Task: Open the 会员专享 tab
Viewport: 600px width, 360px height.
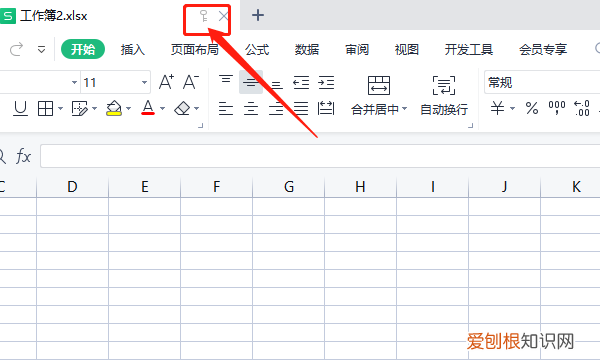Action: tap(543, 49)
